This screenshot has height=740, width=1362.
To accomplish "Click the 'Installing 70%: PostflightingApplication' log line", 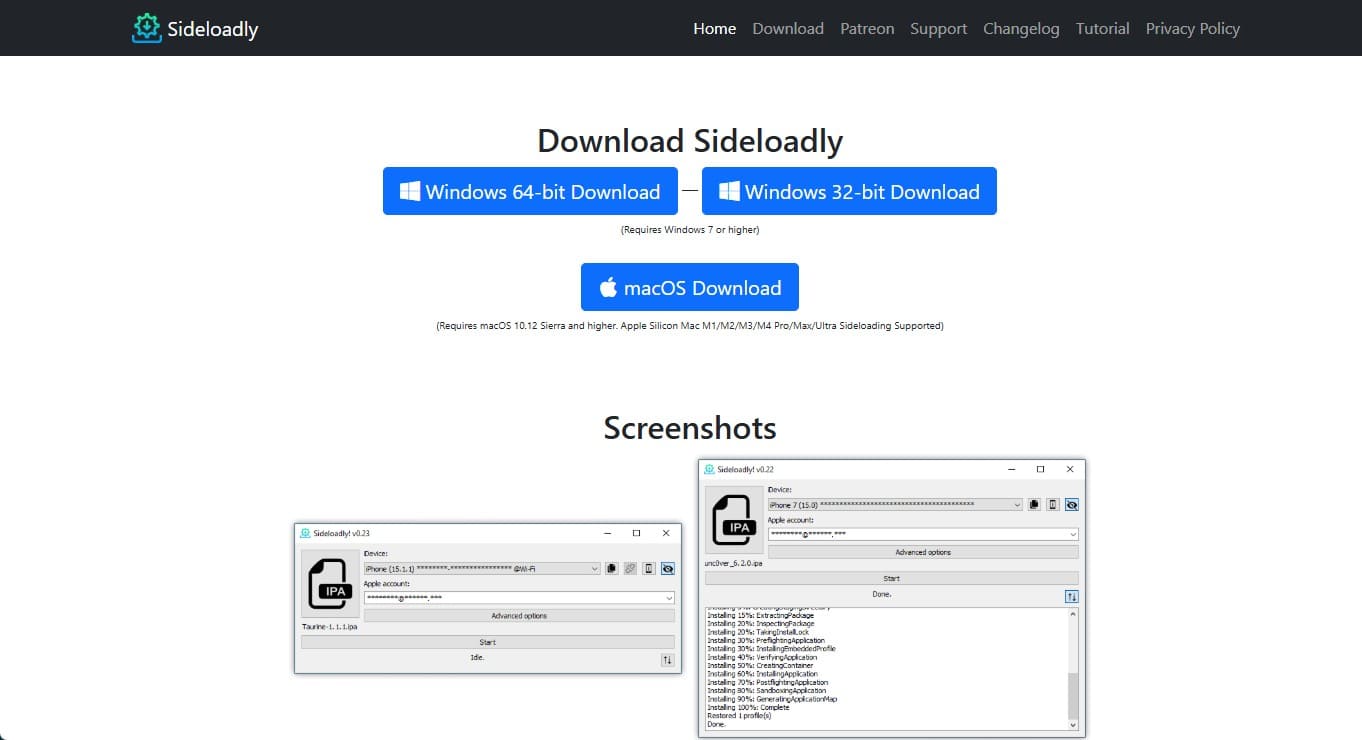I will point(767,682).
